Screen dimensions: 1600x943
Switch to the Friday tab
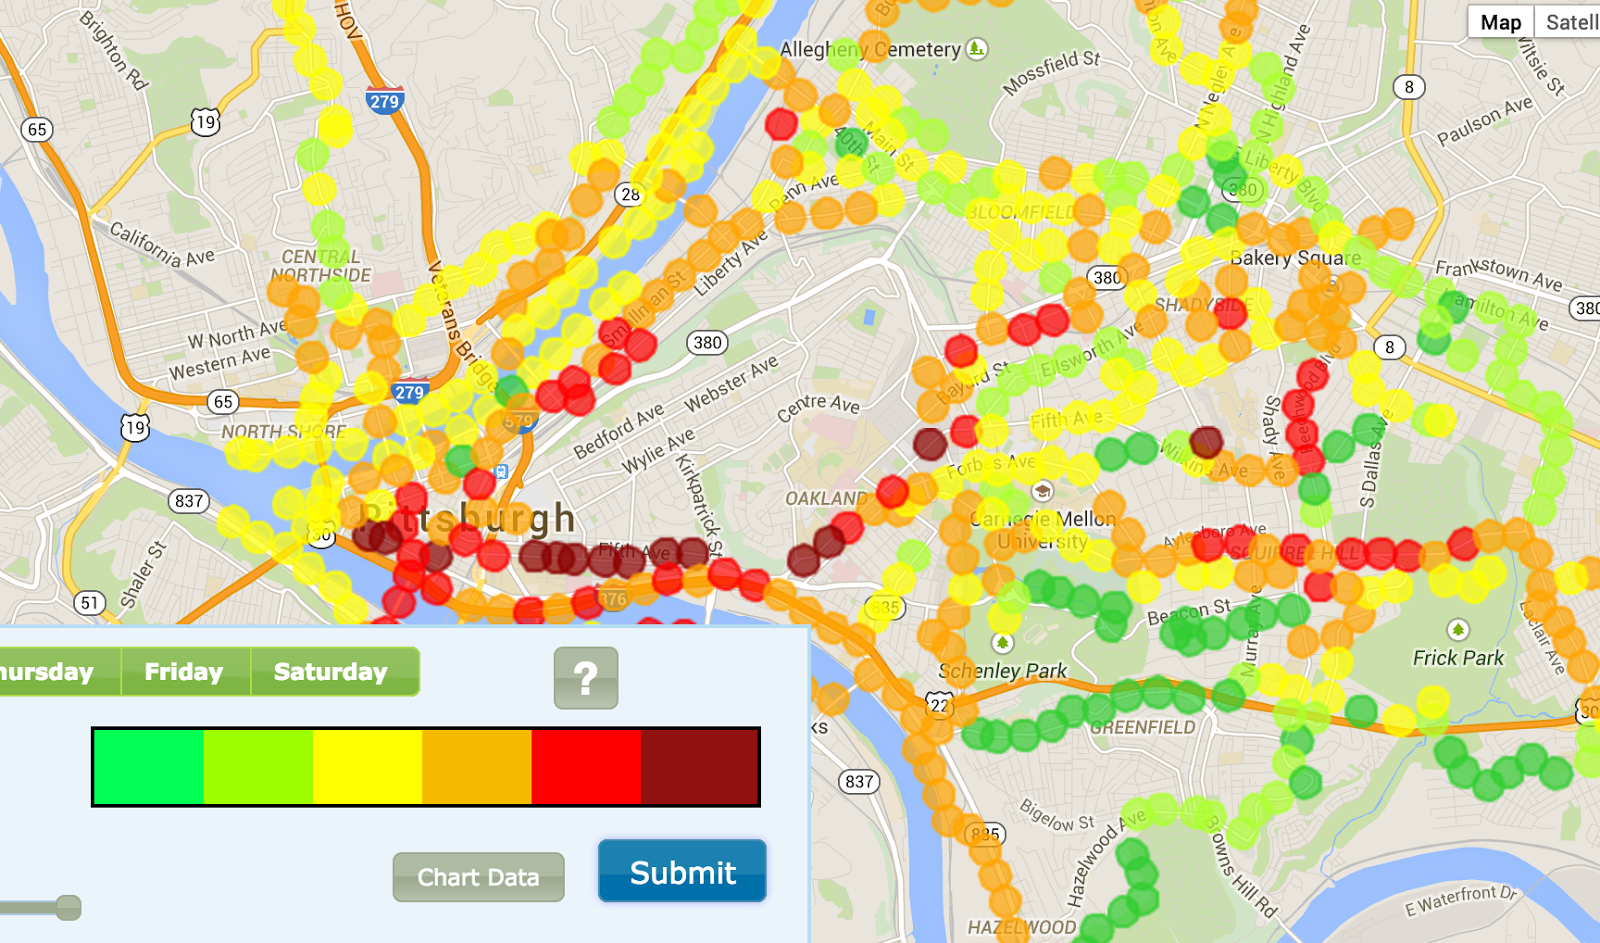[185, 671]
